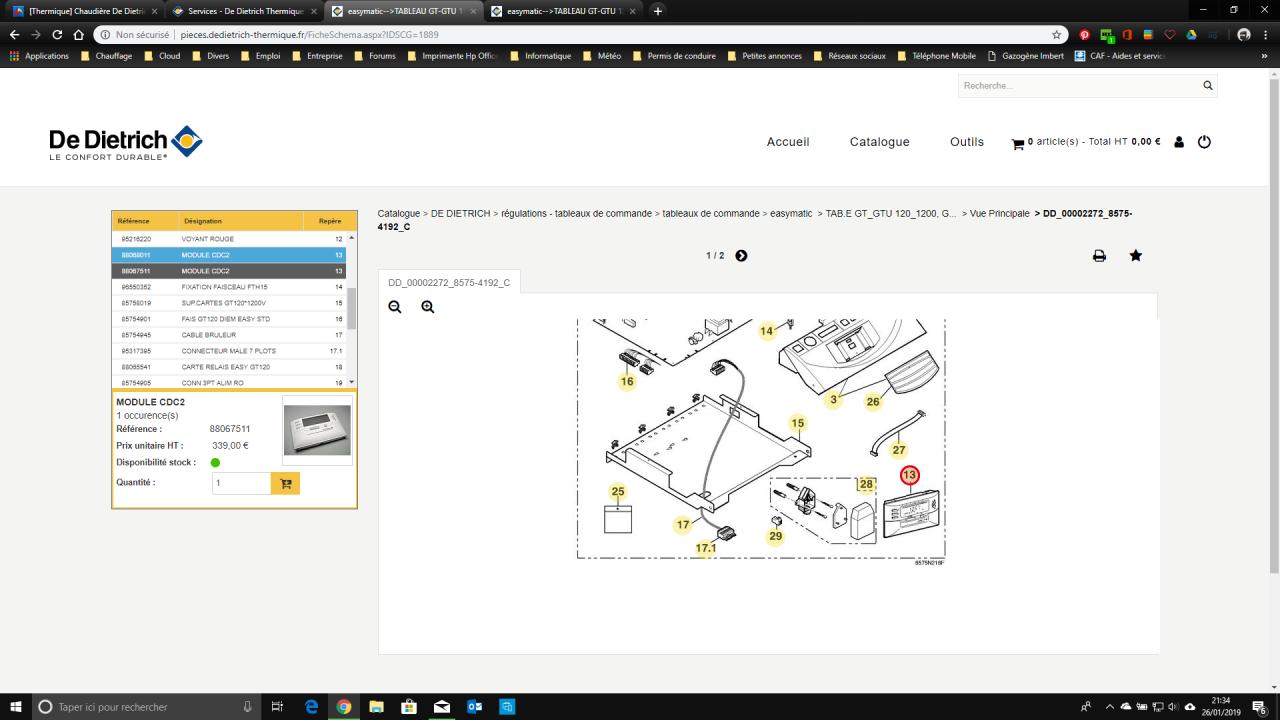Open the Entreprise bookmarks folder
Screen dimensions: 1280x720
click(x=318, y=56)
